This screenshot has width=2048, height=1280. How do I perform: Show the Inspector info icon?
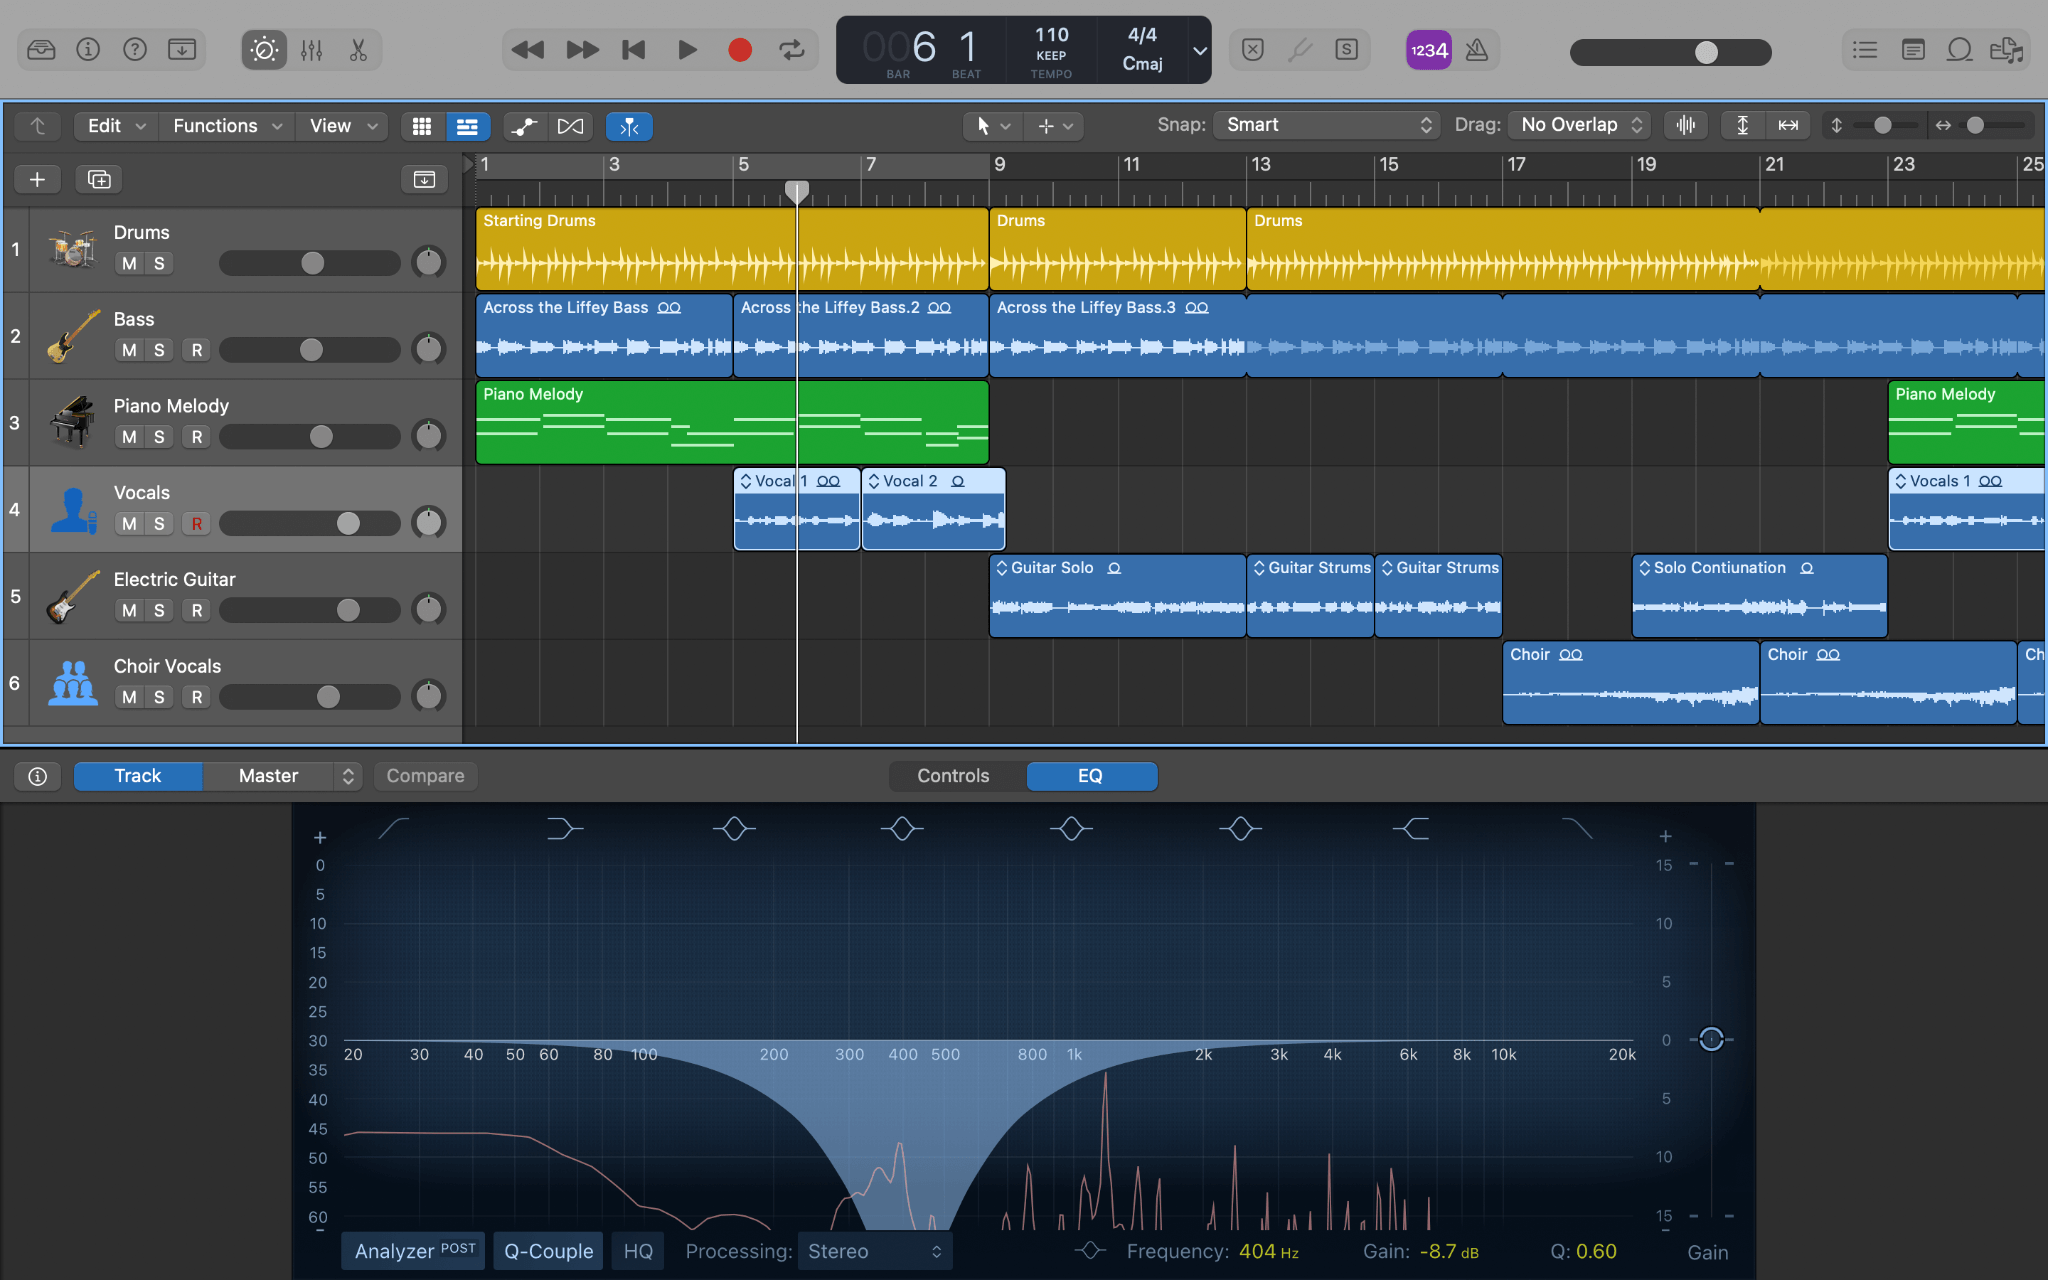tap(88, 49)
